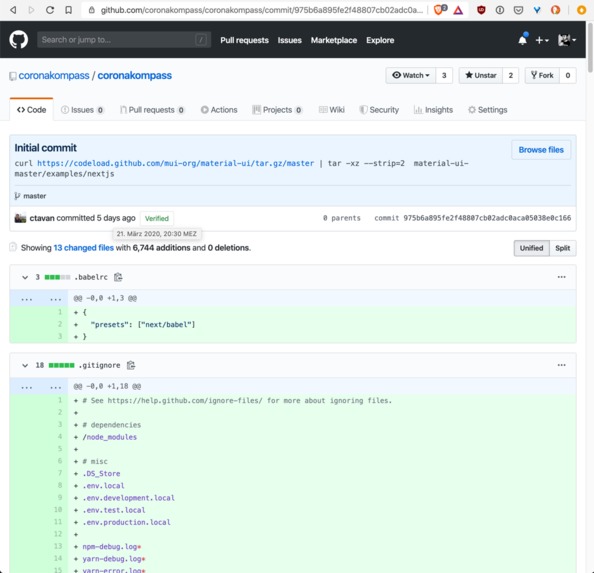The image size is (594, 573).
Task: Click the Verified signature badge
Action: coord(157,219)
